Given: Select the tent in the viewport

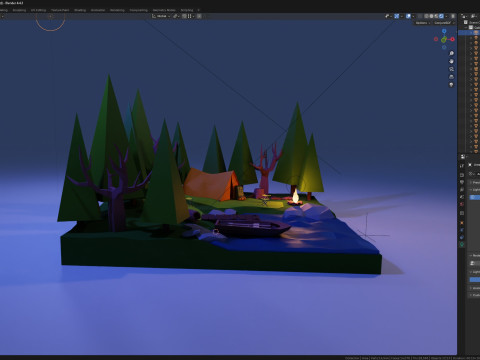Looking at the screenshot, I should 211,184.
